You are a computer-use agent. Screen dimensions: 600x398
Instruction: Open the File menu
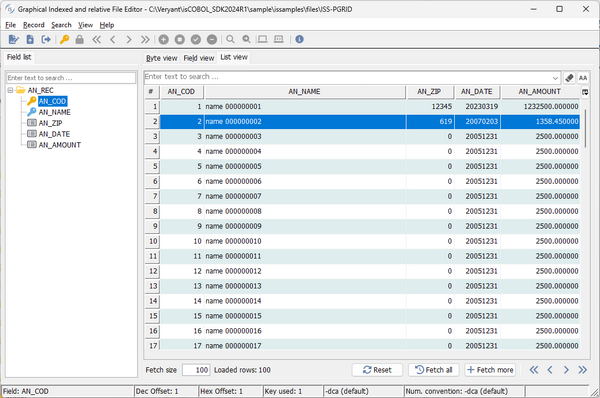point(10,25)
